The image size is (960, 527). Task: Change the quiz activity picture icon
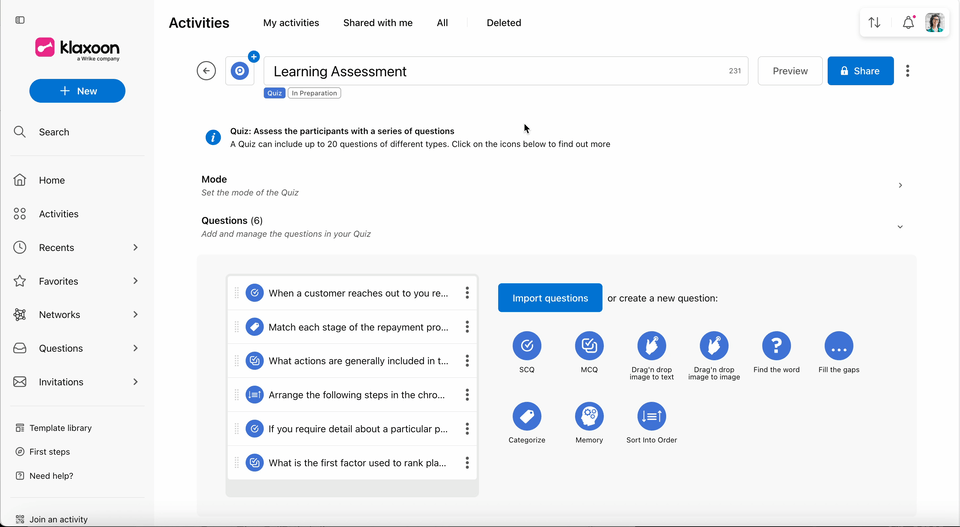click(x=240, y=71)
